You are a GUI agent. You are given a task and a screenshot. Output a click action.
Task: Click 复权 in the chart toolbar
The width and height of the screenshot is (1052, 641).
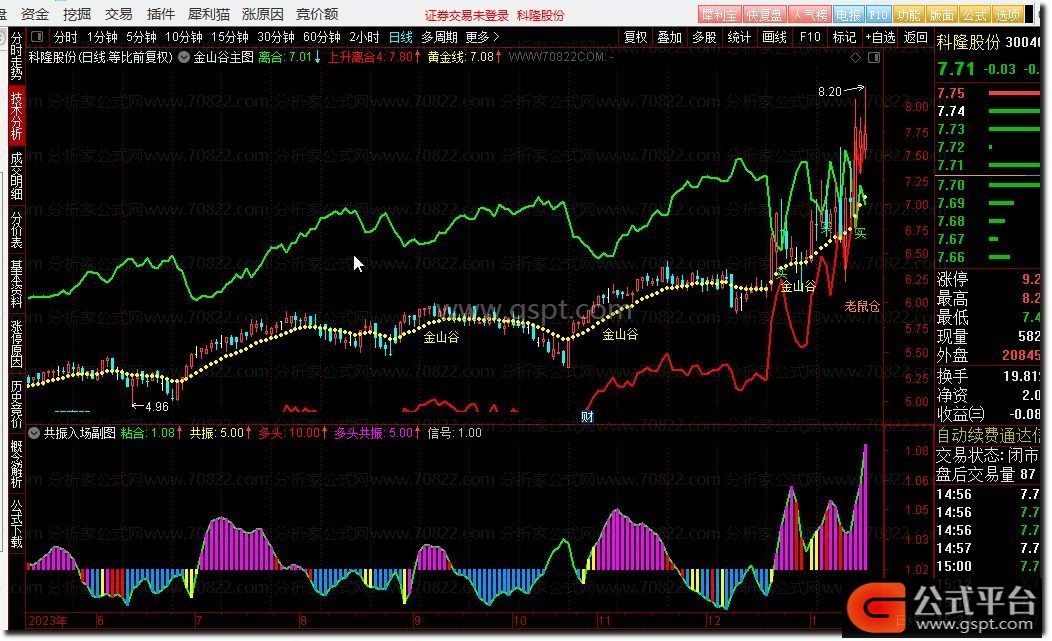pos(635,37)
